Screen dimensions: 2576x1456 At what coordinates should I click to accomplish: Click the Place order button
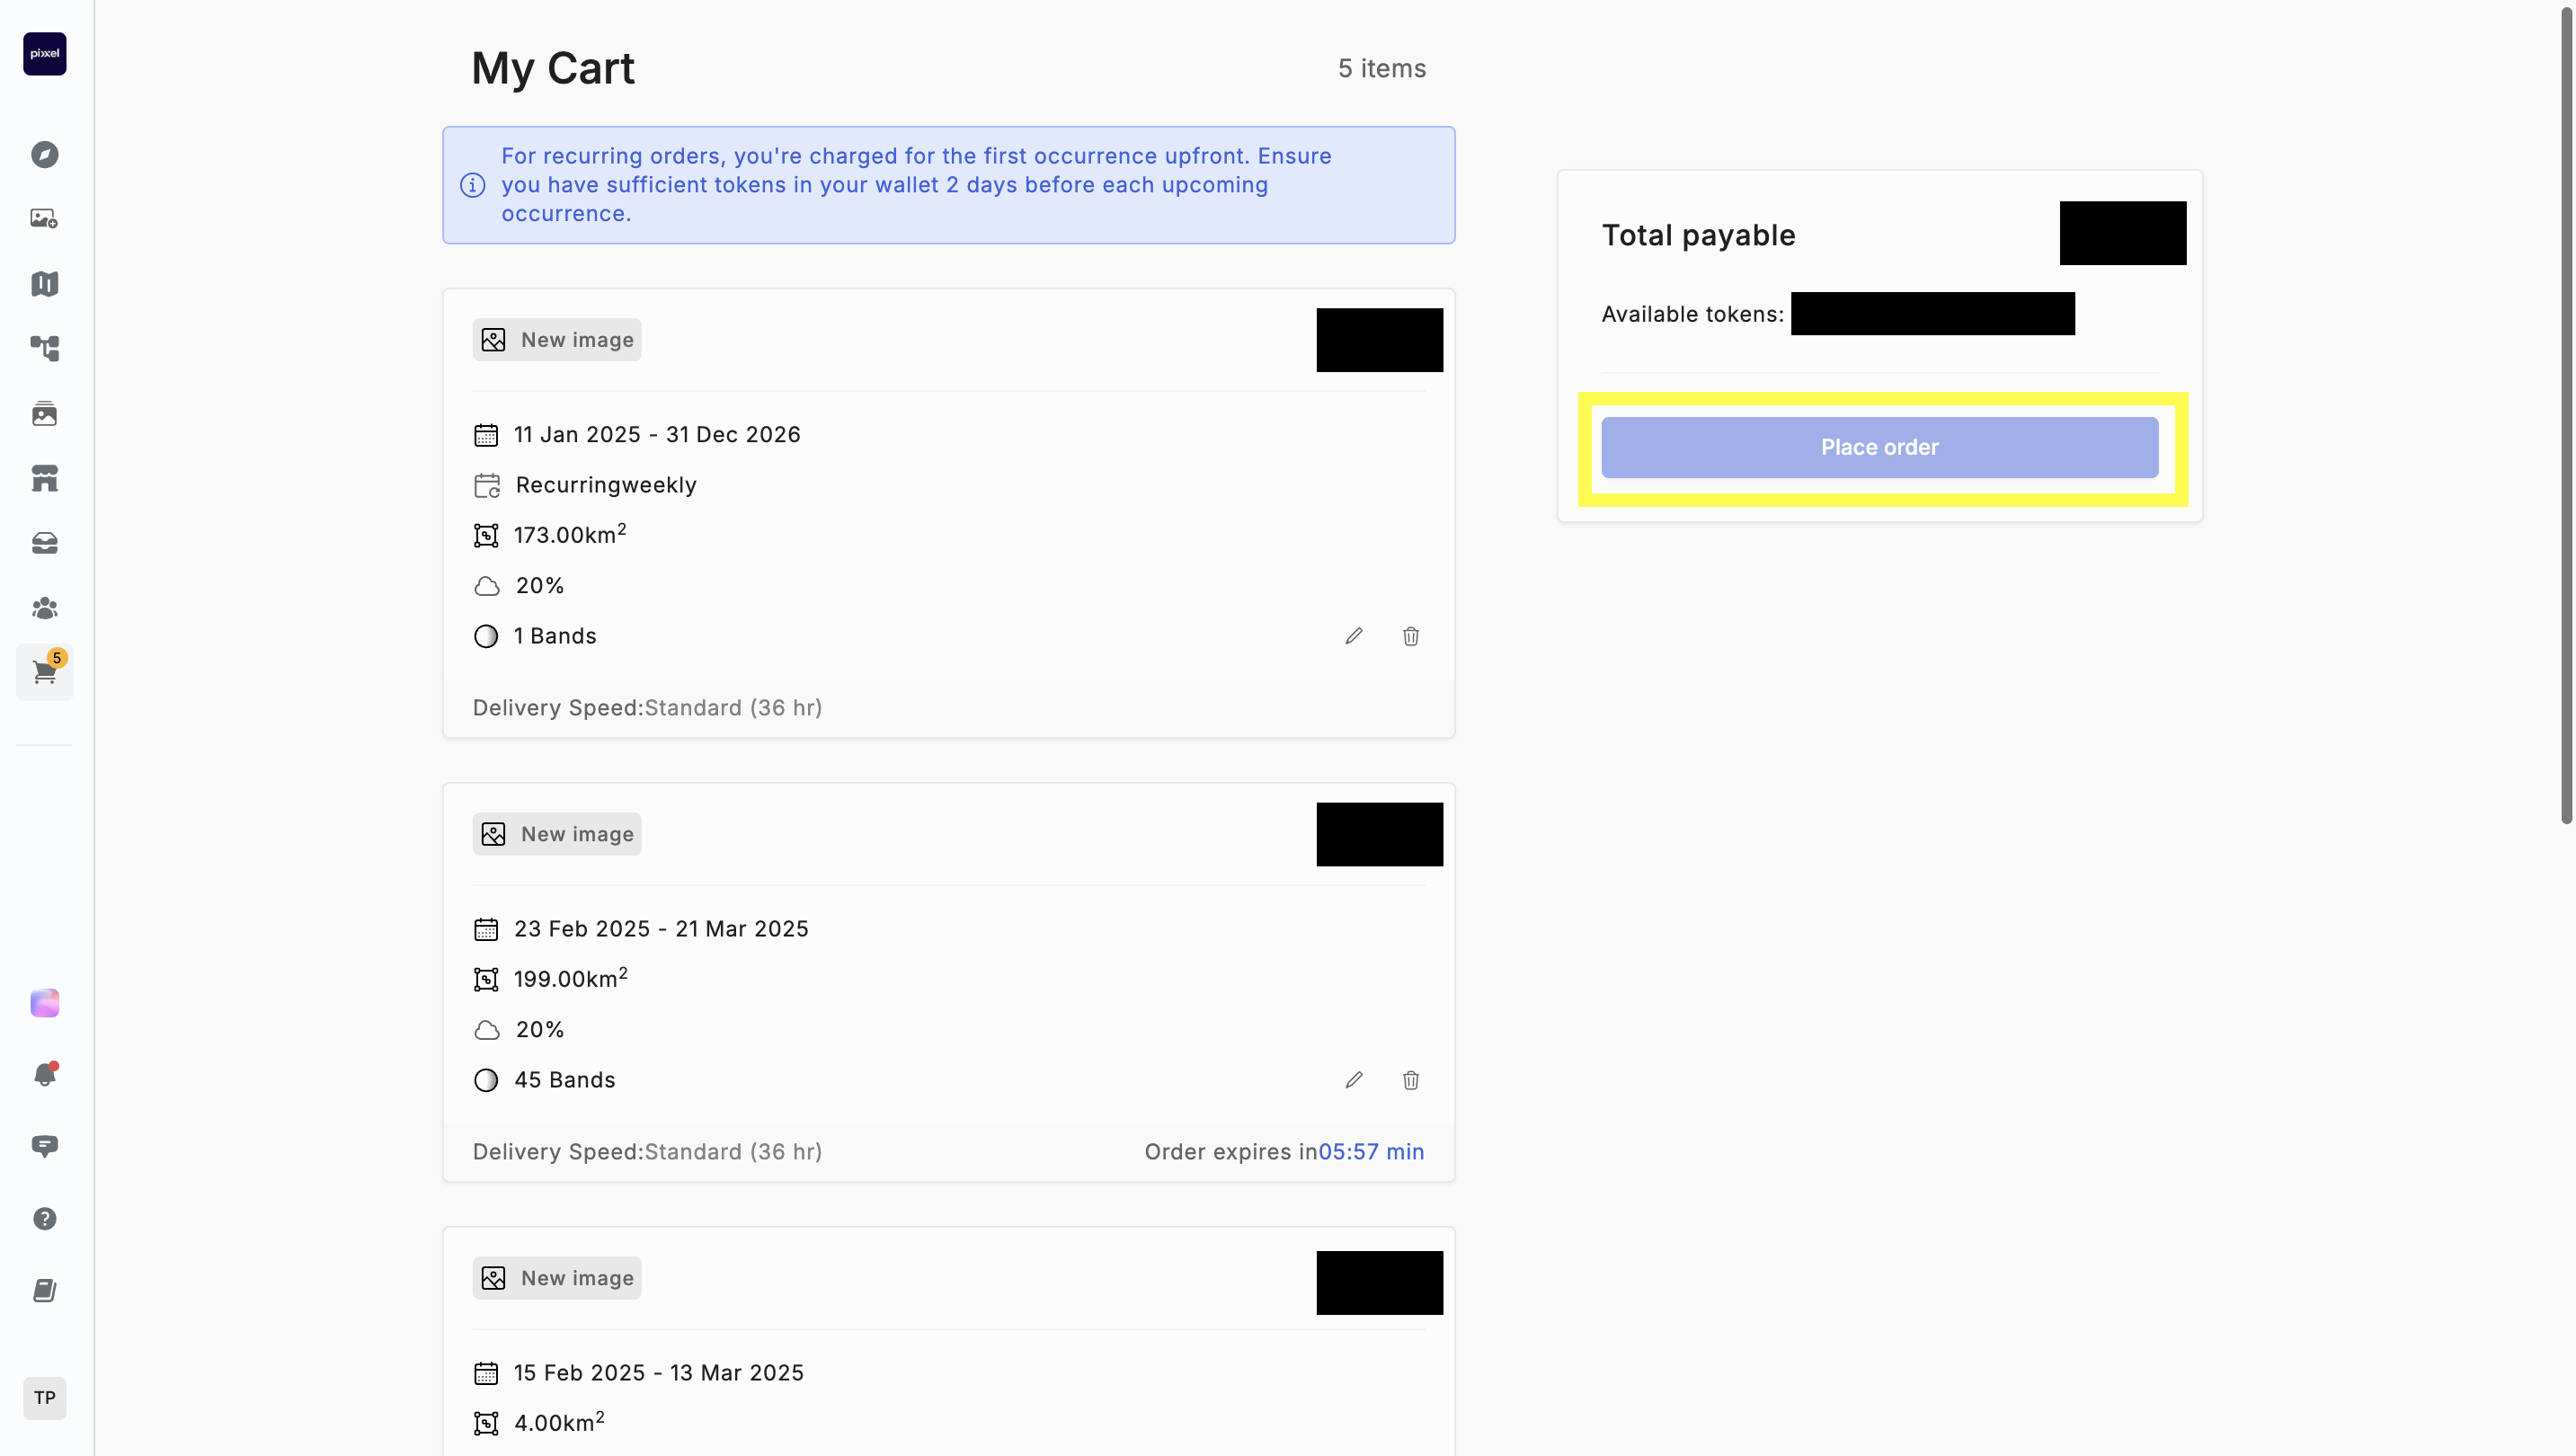click(x=1880, y=447)
